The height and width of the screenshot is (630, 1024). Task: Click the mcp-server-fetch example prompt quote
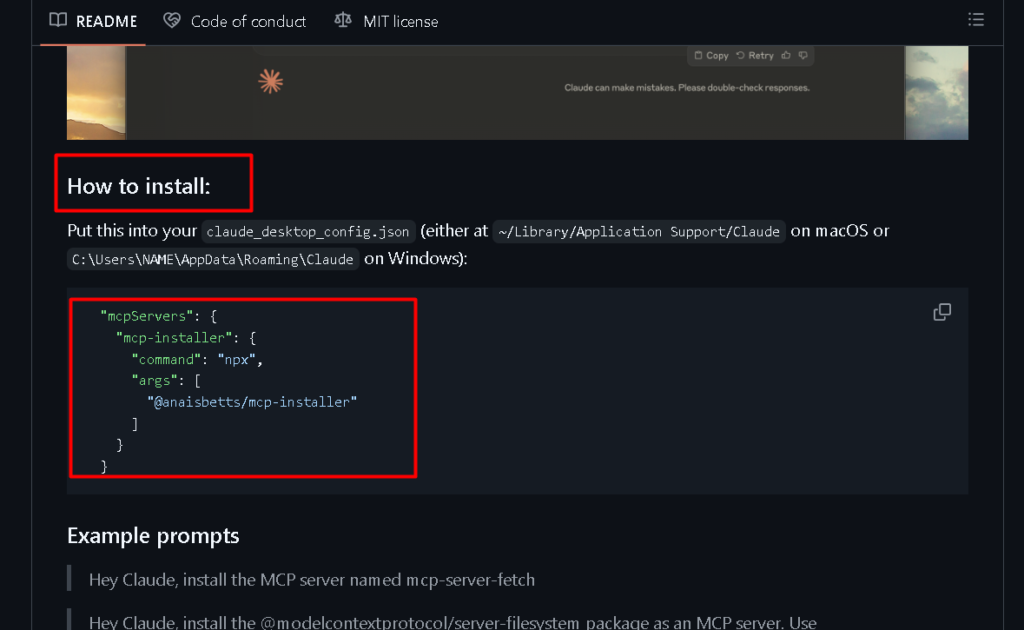click(x=312, y=580)
